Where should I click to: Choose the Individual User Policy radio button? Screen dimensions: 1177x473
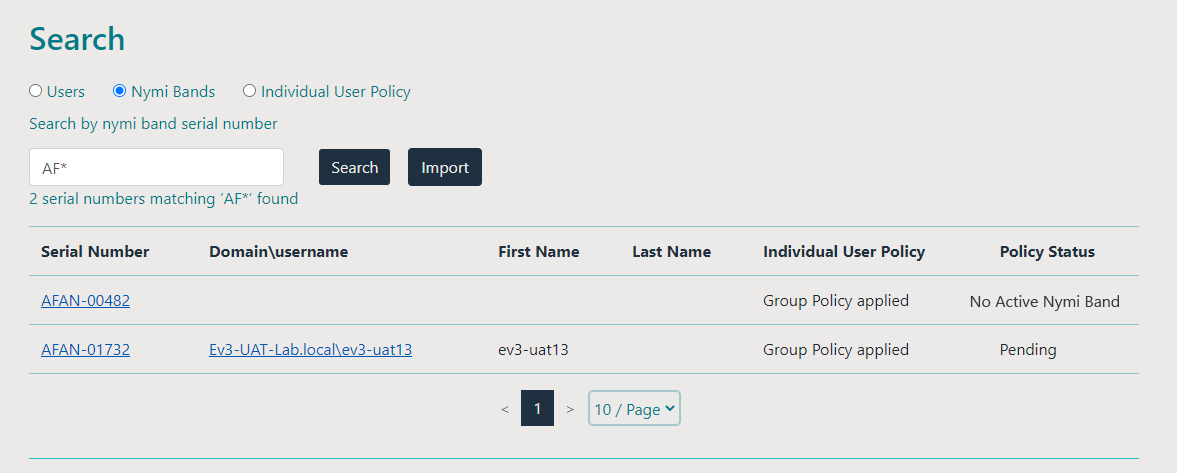click(x=250, y=91)
